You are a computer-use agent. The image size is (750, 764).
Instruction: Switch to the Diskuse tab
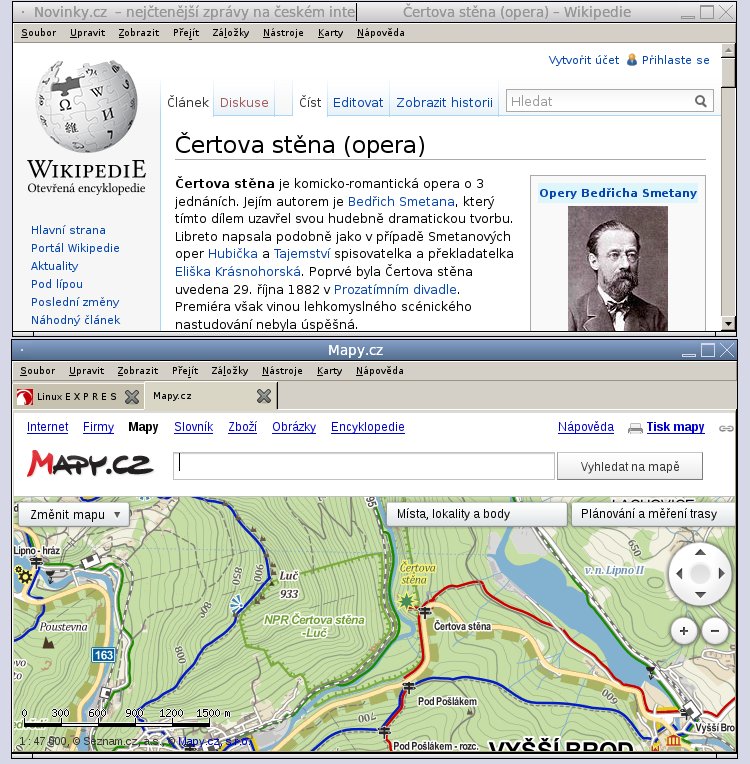point(244,102)
